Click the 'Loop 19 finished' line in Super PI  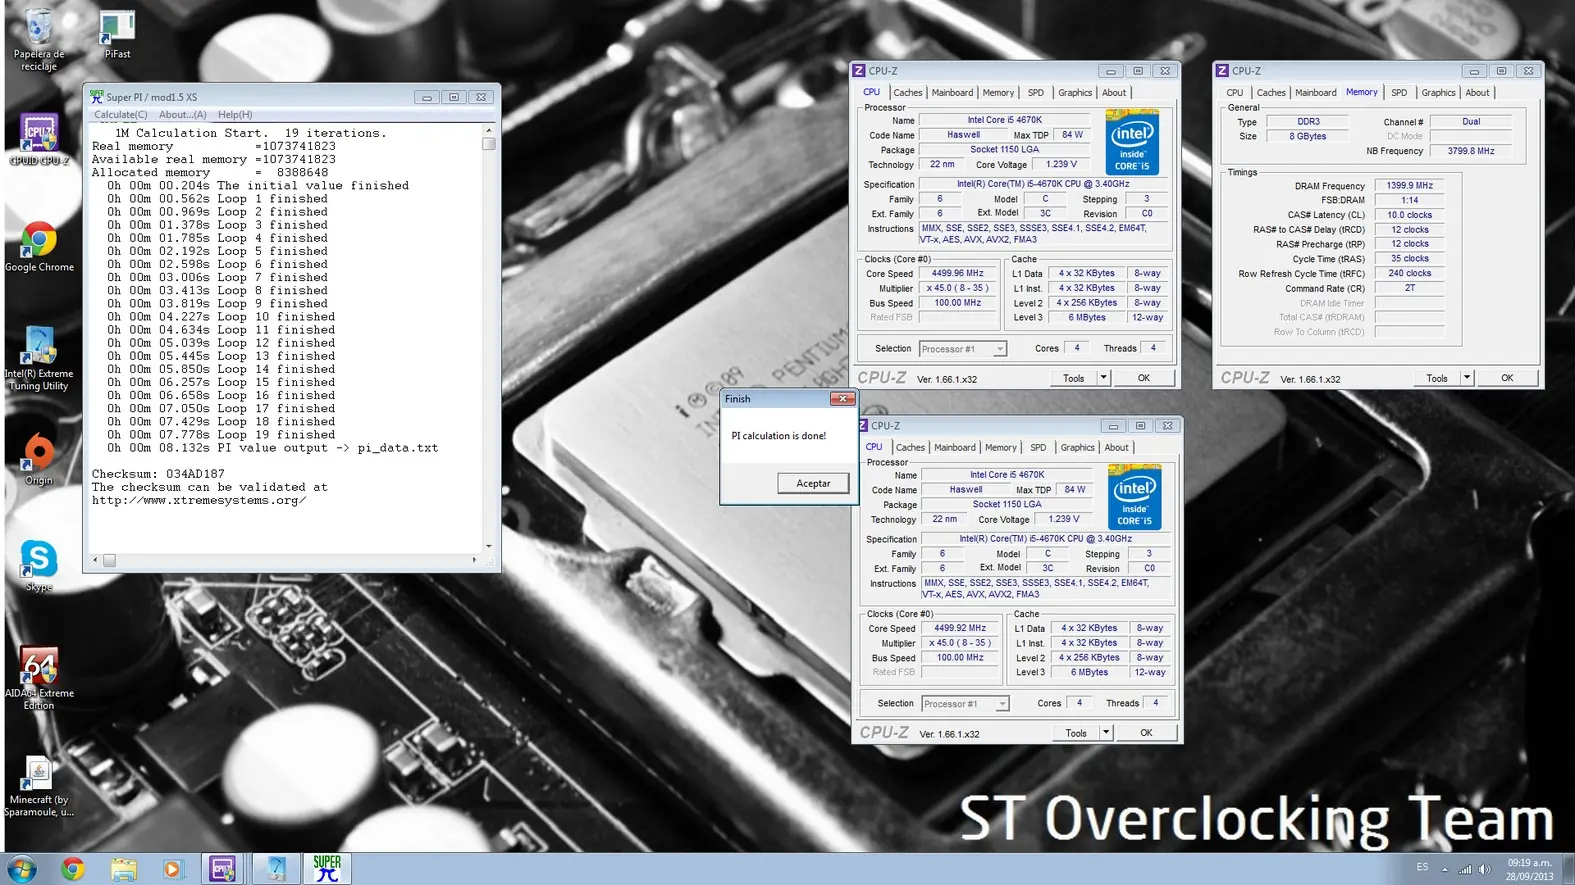coord(221,435)
